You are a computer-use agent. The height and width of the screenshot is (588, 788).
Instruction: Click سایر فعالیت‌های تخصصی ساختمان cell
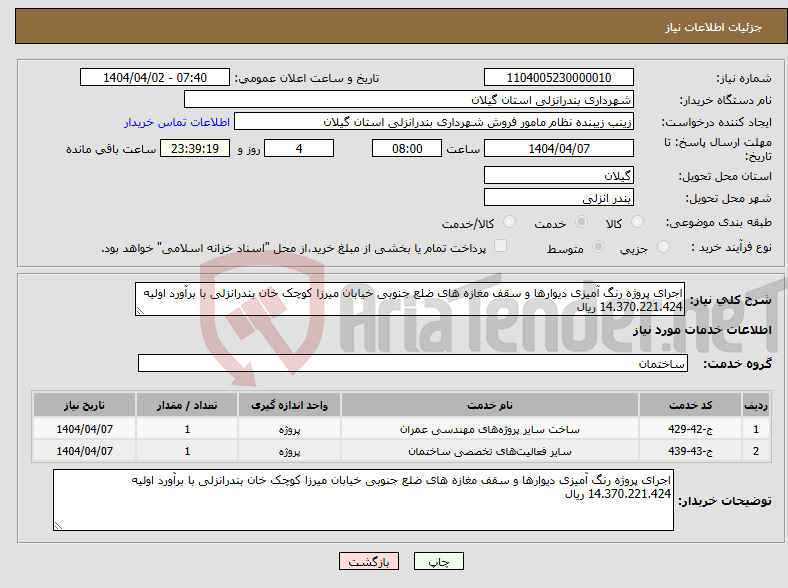[490, 451]
